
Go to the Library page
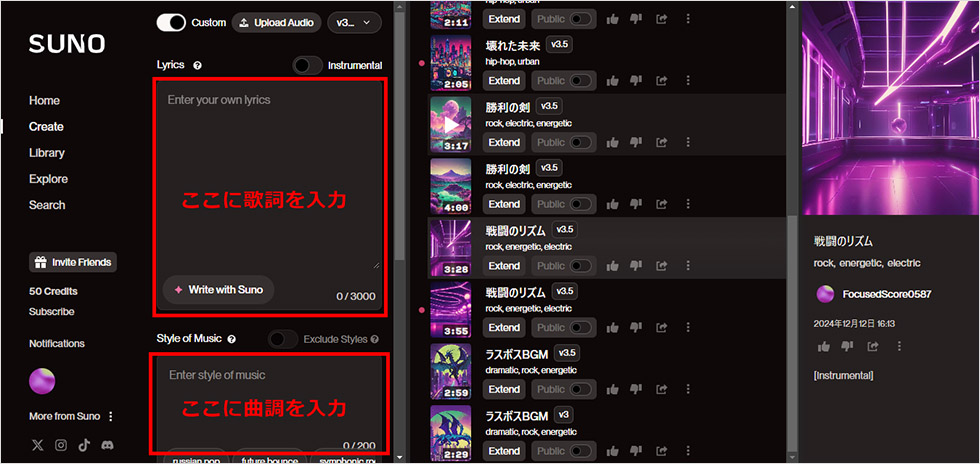point(46,153)
